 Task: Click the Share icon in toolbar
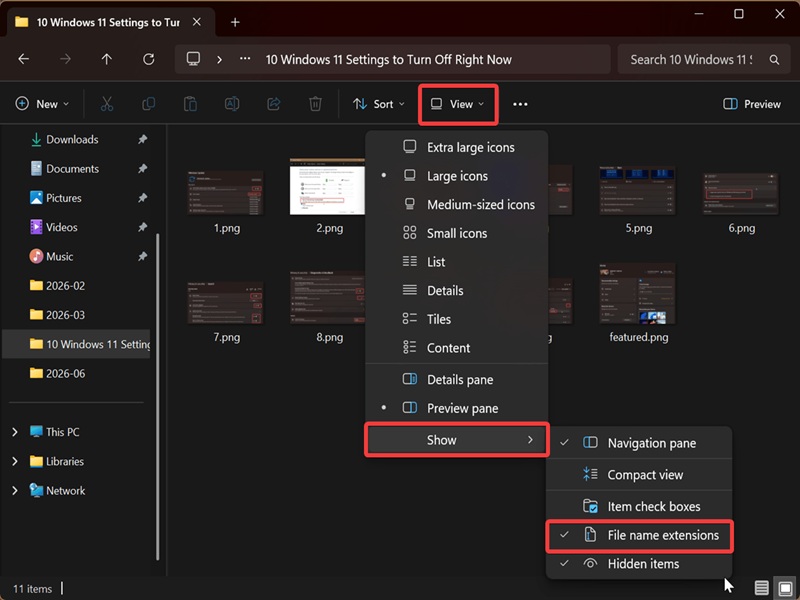pyautogui.click(x=274, y=104)
